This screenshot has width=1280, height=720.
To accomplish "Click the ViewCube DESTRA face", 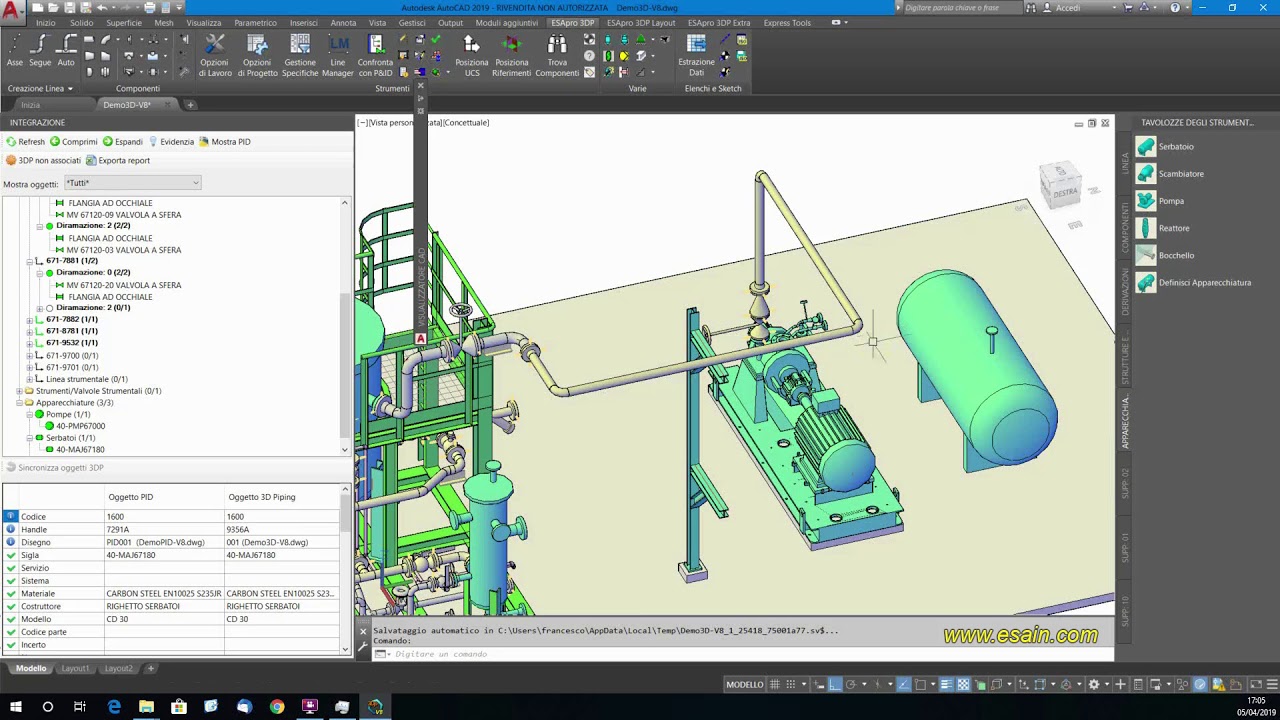I will [x=1064, y=191].
